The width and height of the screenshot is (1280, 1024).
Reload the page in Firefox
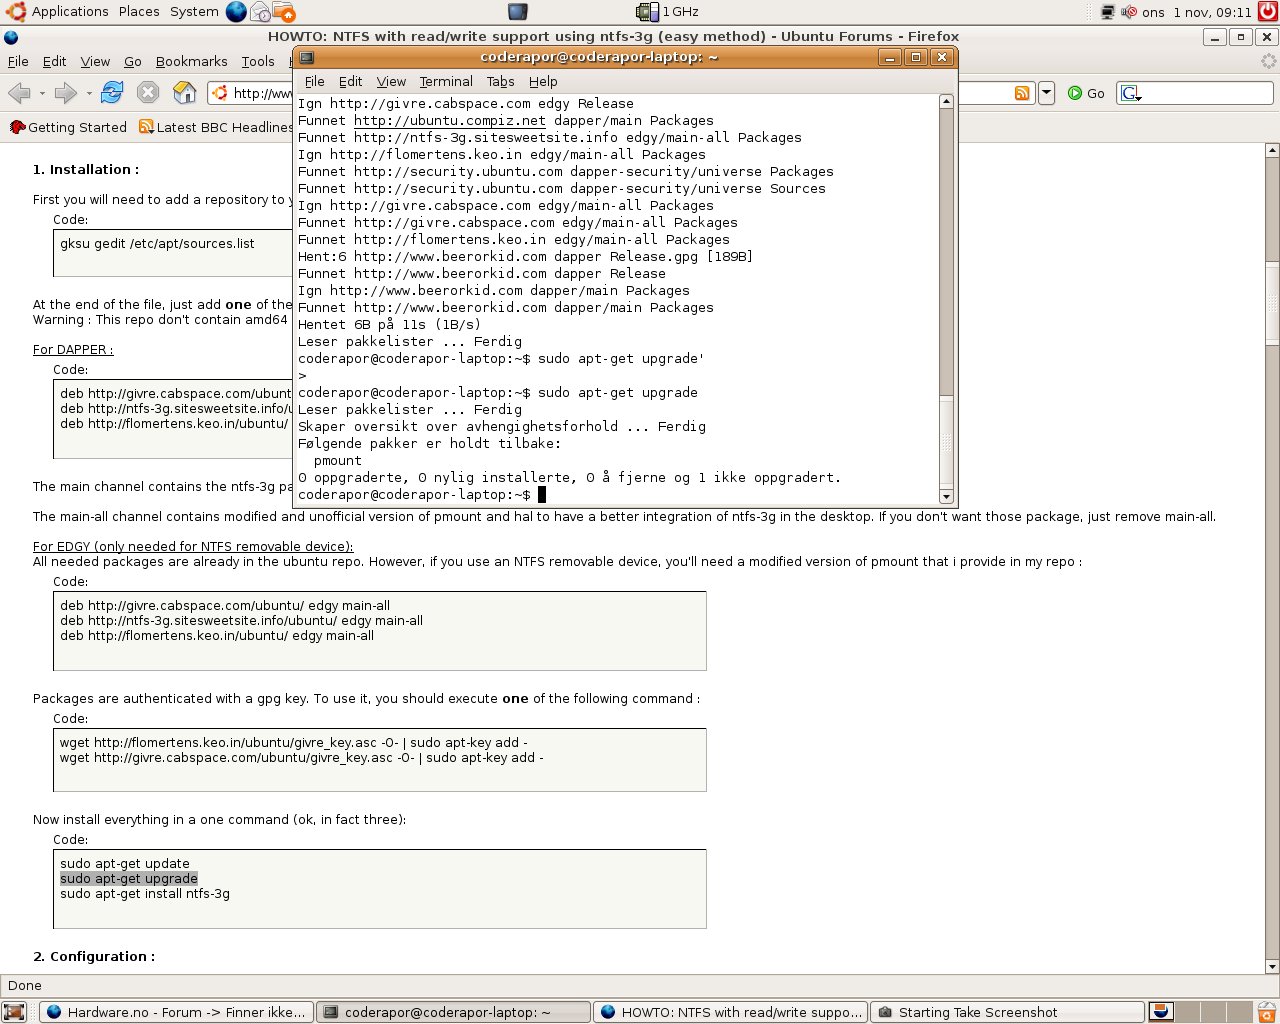[x=112, y=93]
